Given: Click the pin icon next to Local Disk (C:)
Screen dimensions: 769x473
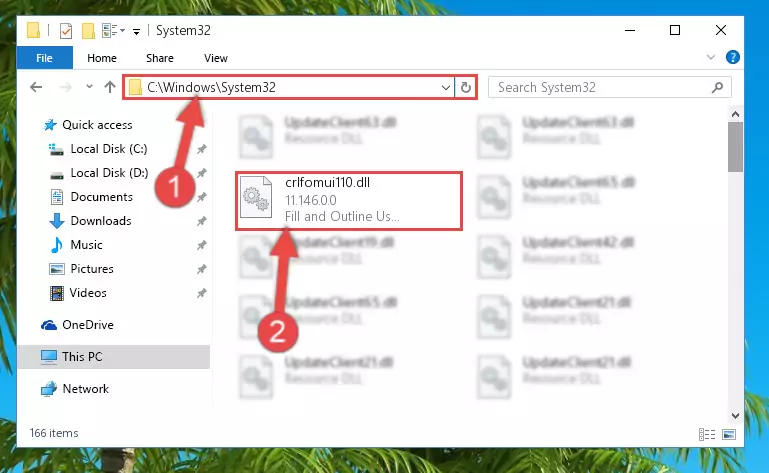Looking at the screenshot, I should [202, 149].
